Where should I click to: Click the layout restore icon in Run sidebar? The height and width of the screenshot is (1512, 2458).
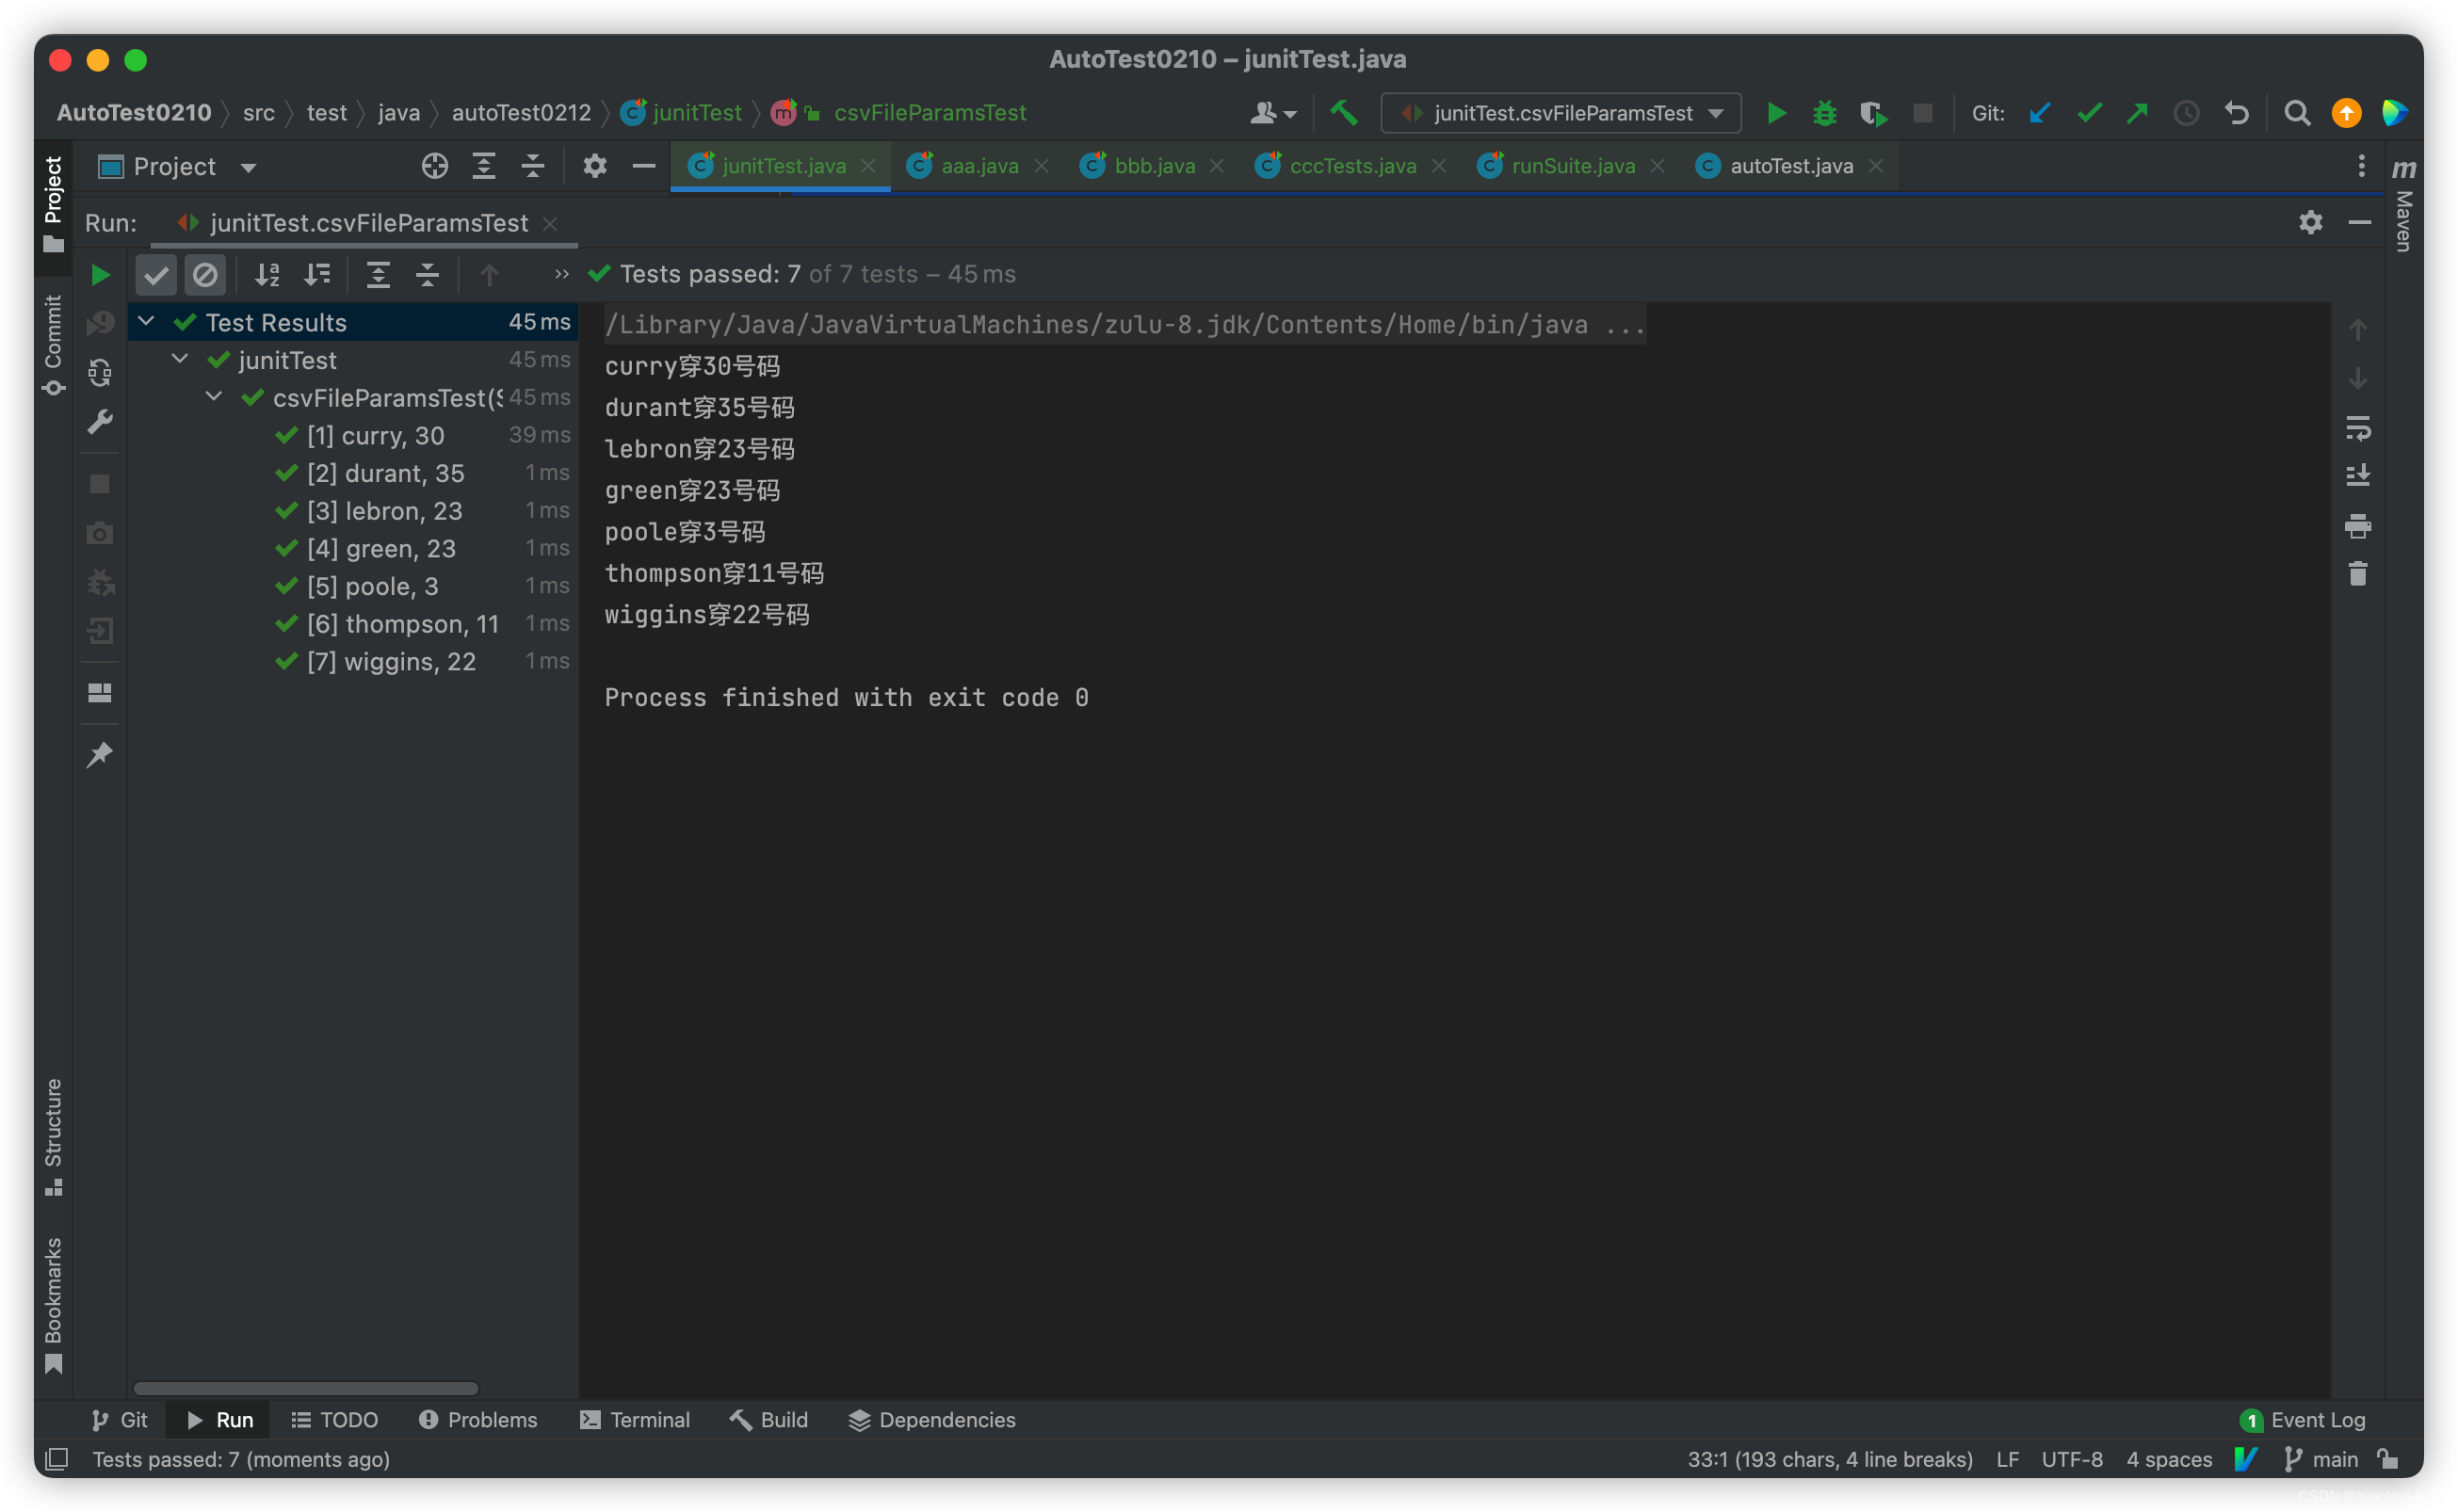pos(100,693)
